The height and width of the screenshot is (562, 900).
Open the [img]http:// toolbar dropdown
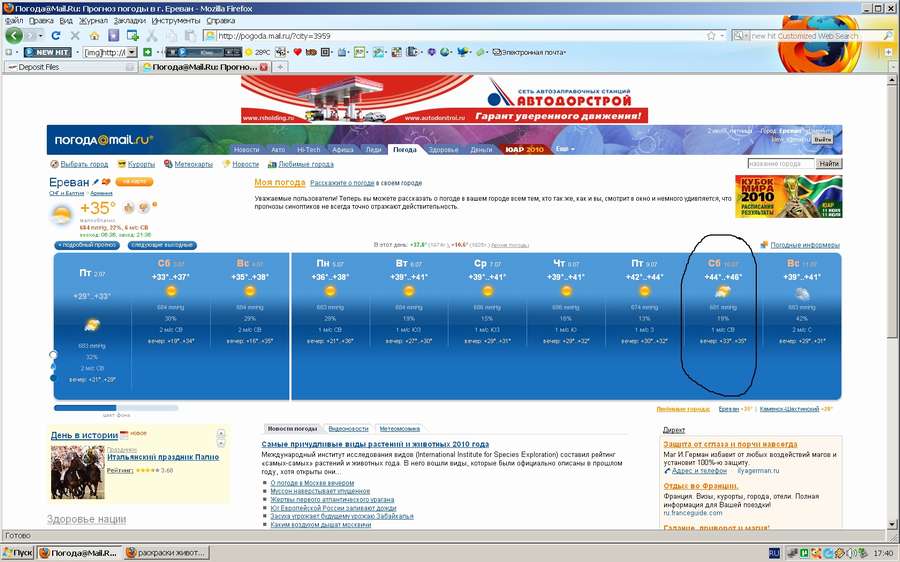[x=132, y=52]
